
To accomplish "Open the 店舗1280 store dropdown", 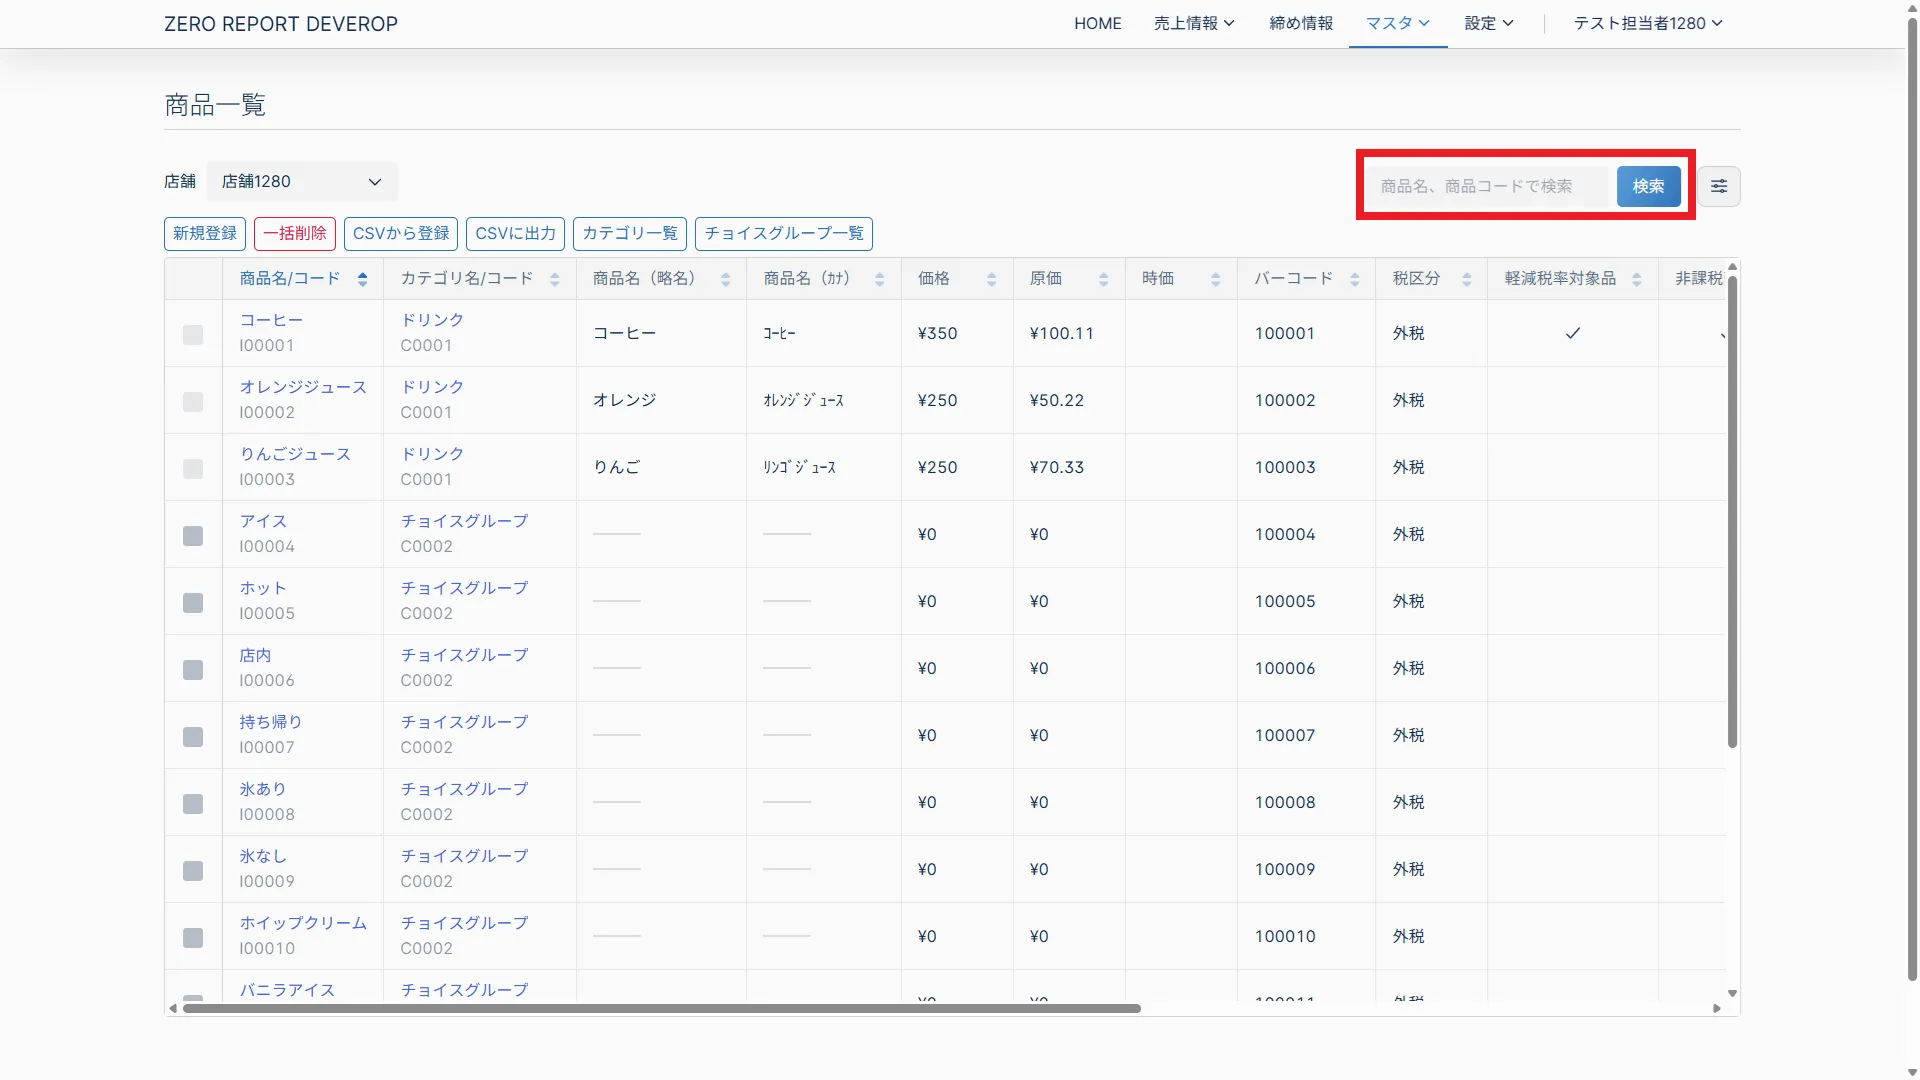I will 301,182.
